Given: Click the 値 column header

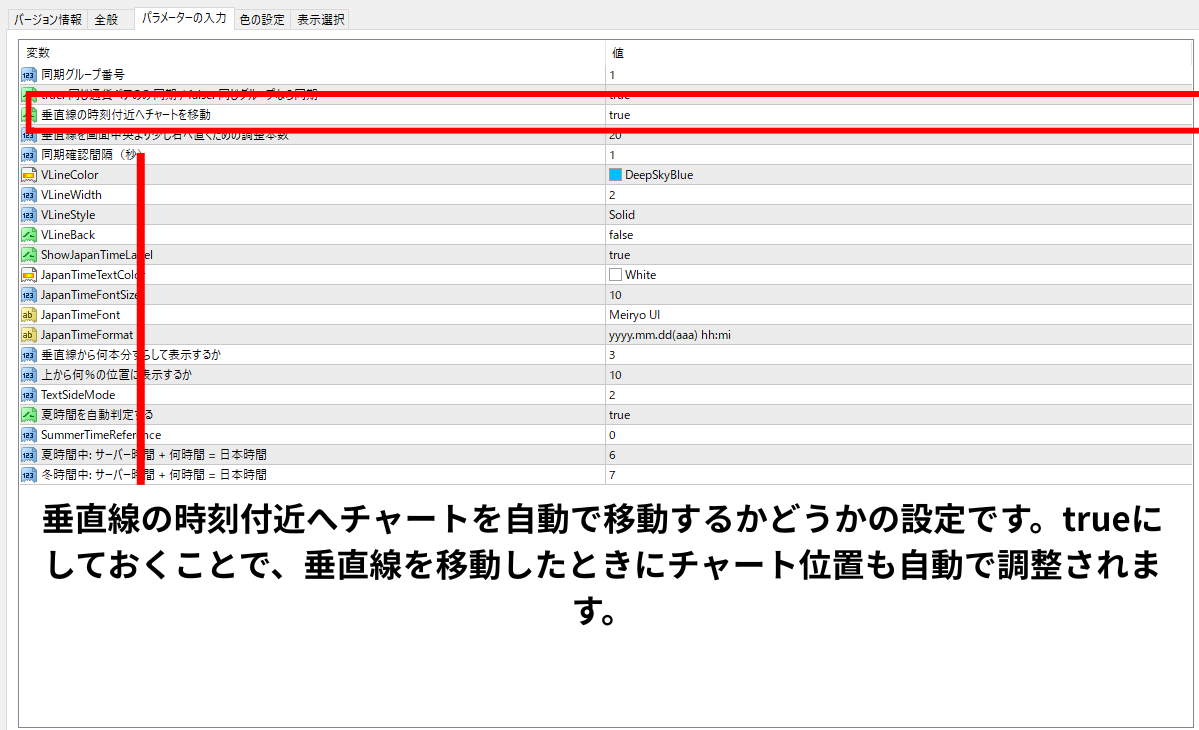Looking at the screenshot, I should pos(617,53).
